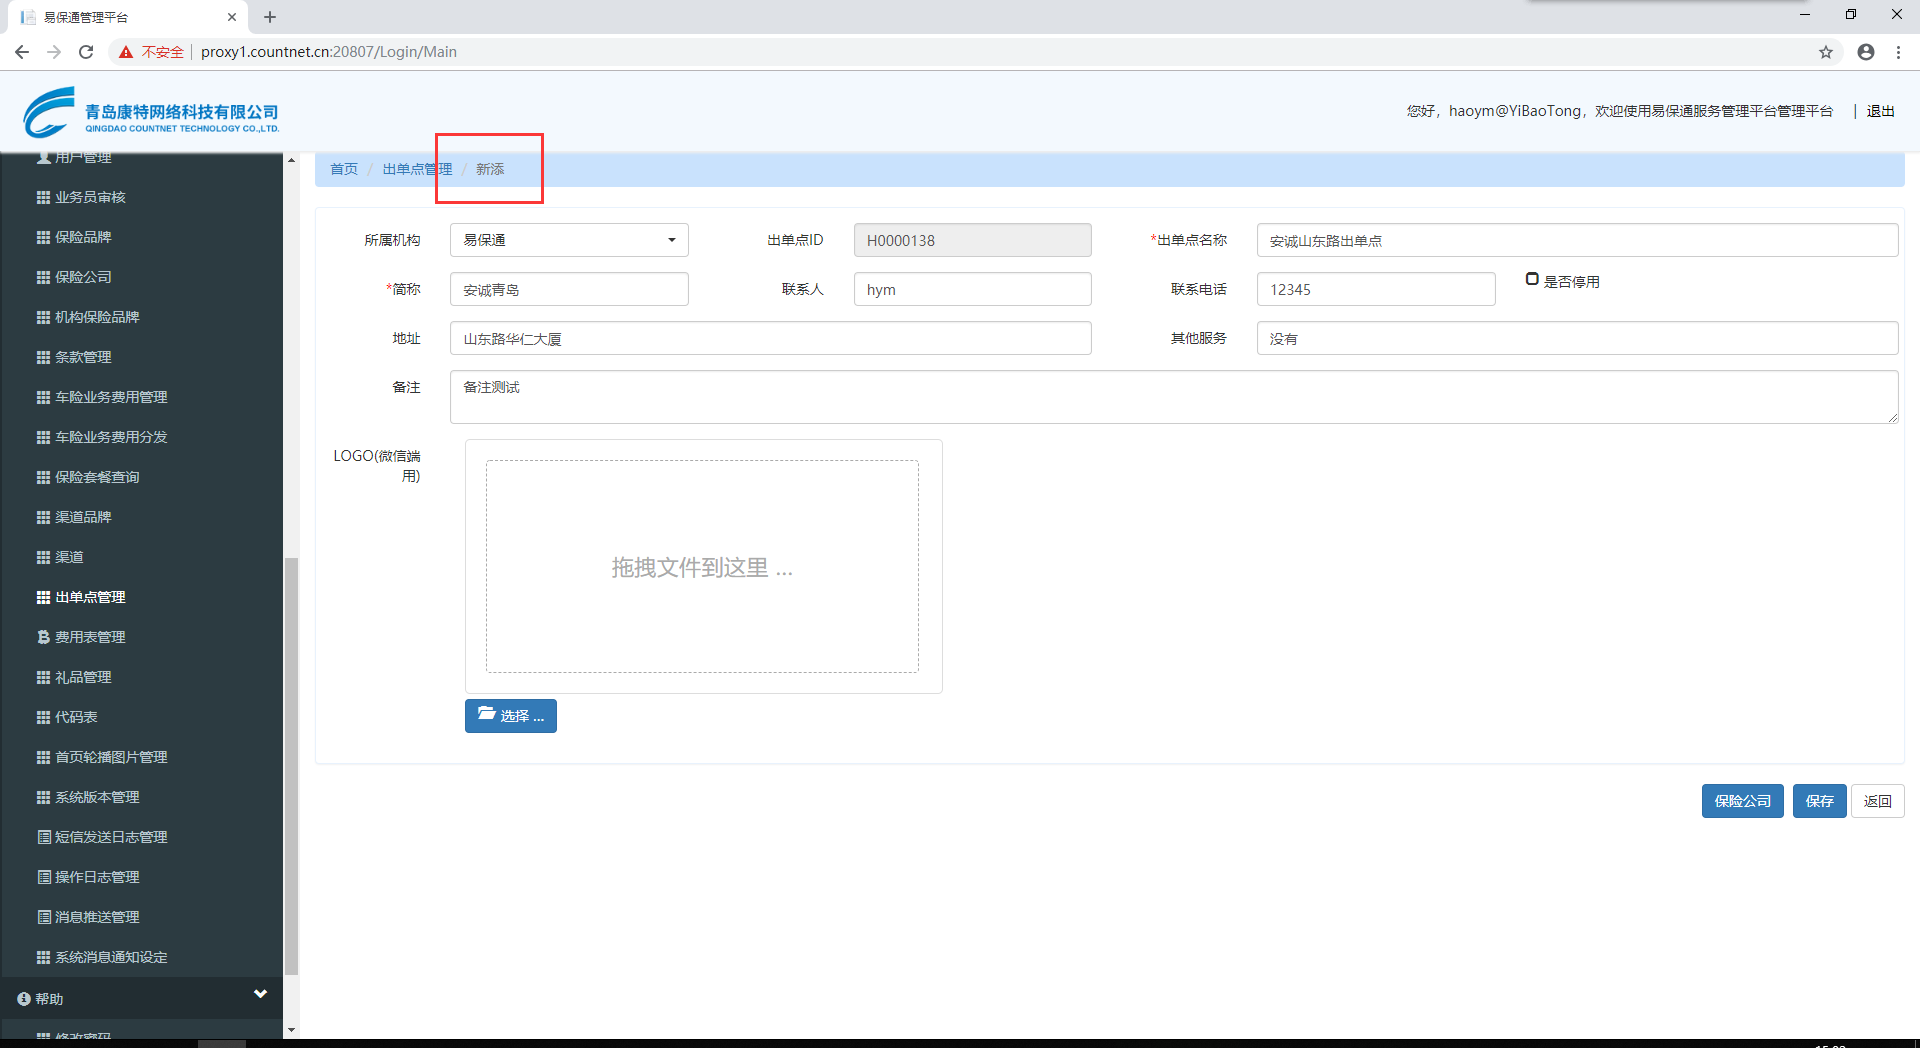Click the grid icon beside 条款管理
Image resolution: width=1920 pixels, height=1048 pixels.
click(43, 357)
